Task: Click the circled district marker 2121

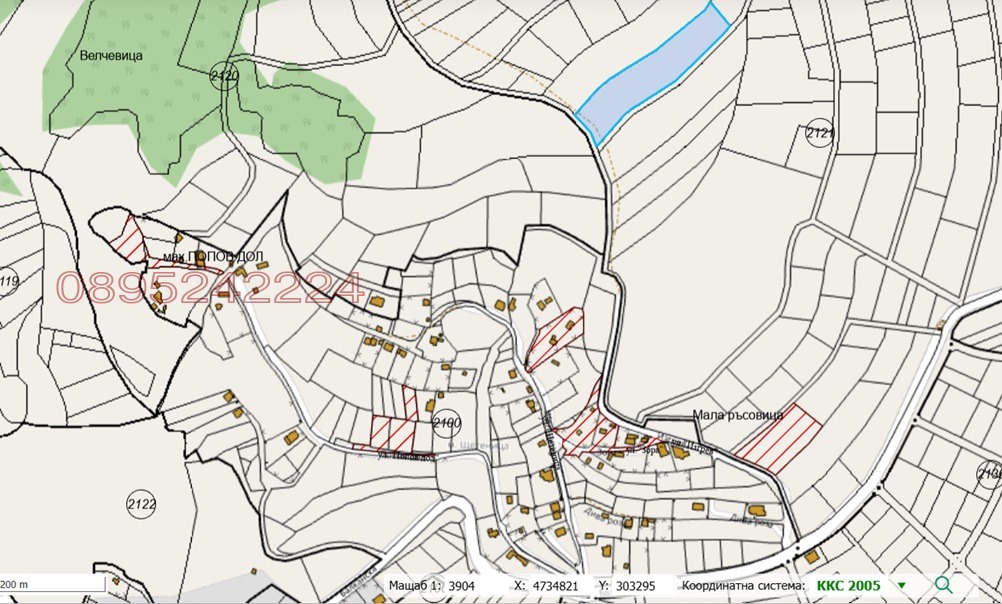Action: 820,133
